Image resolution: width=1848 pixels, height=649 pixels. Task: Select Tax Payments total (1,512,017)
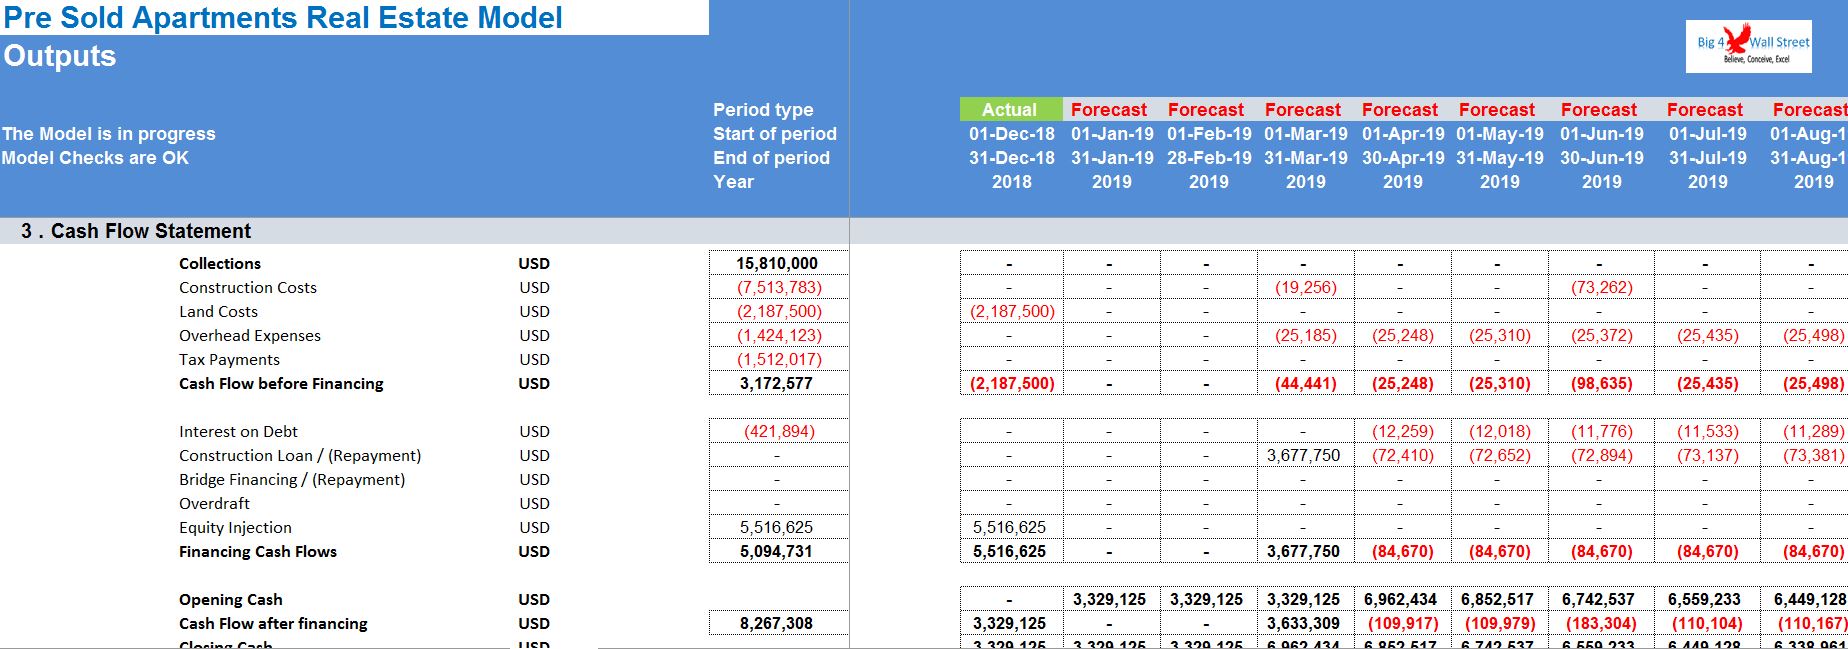coord(778,359)
